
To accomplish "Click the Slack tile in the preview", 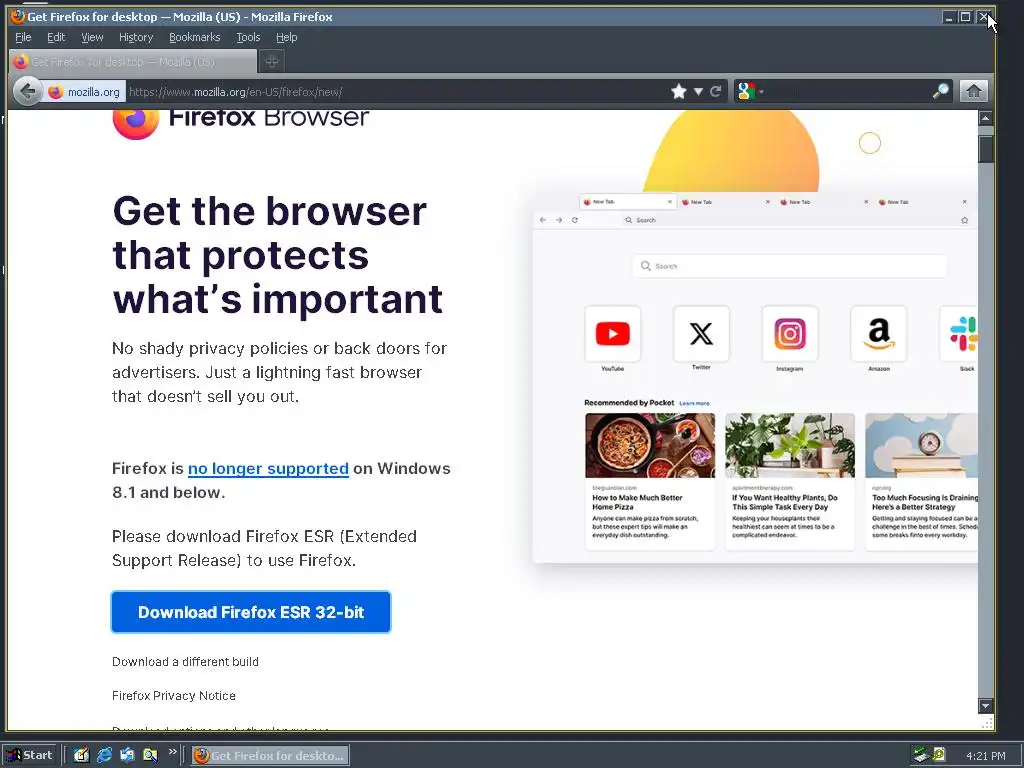I will pyautogui.click(x=959, y=334).
